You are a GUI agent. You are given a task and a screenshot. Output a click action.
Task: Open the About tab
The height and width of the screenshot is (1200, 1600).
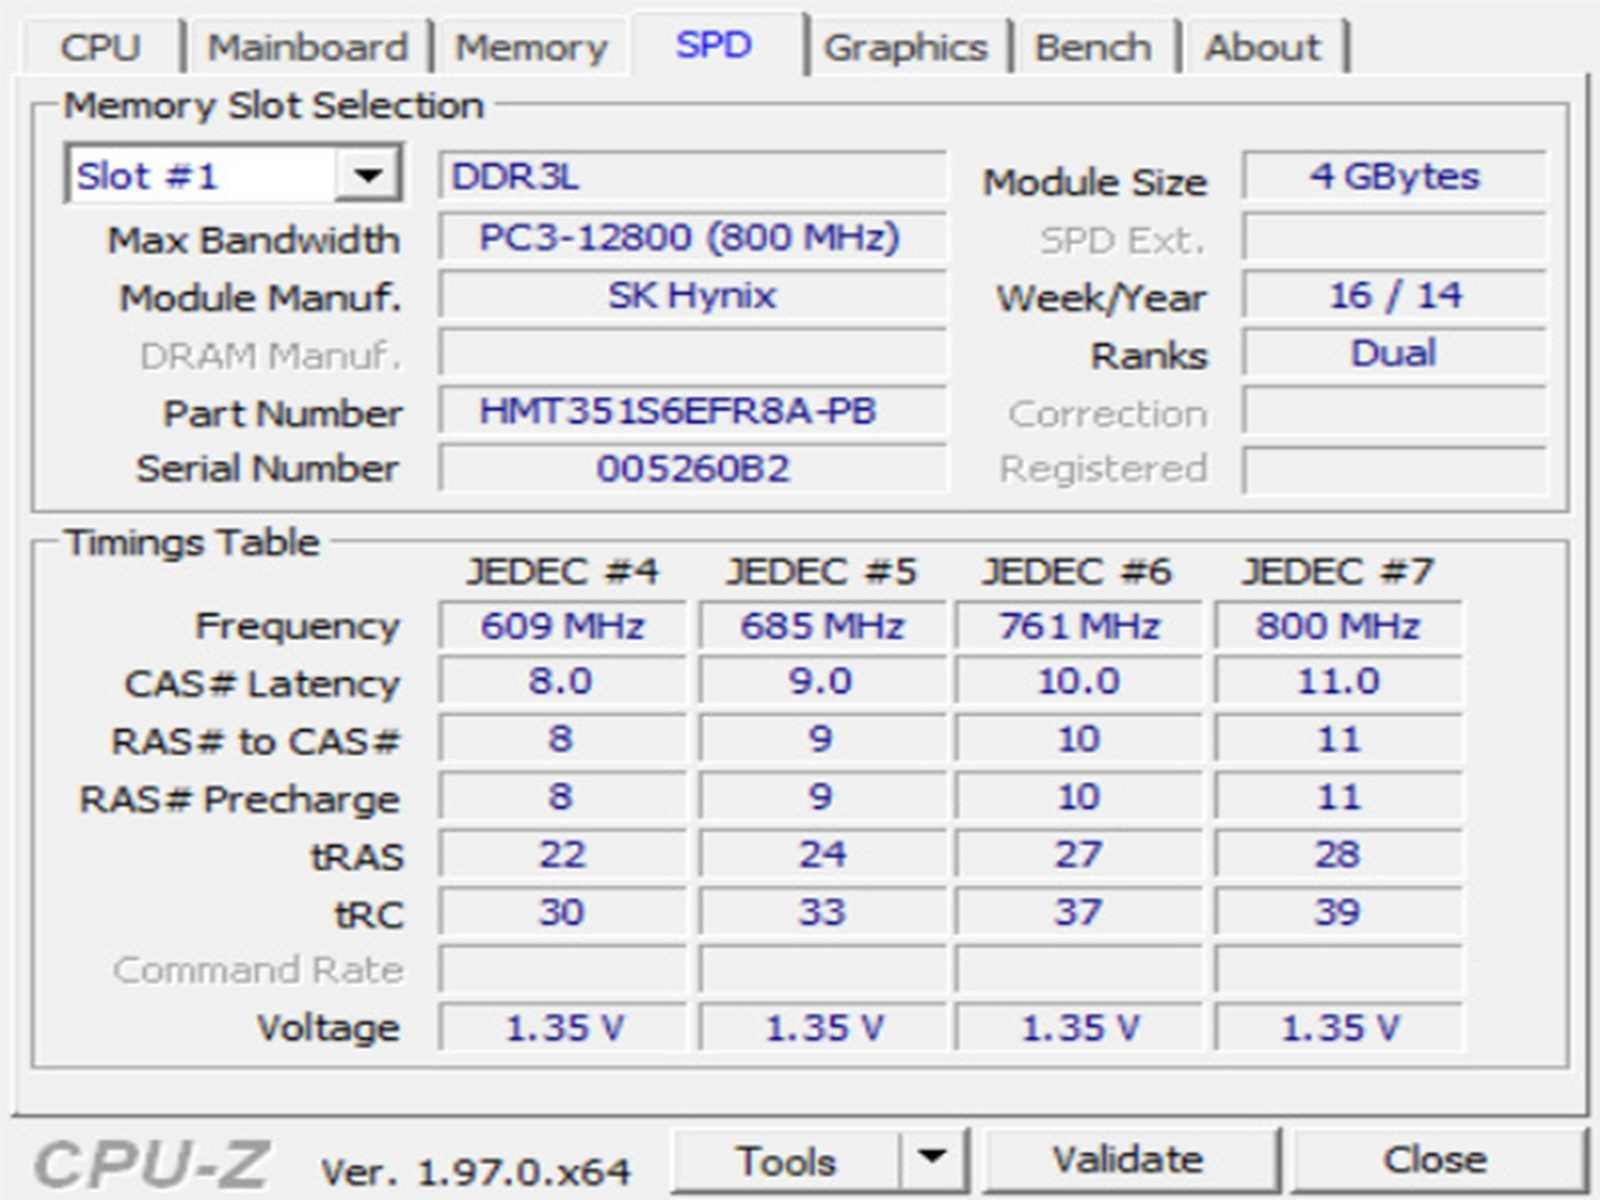1262,47
